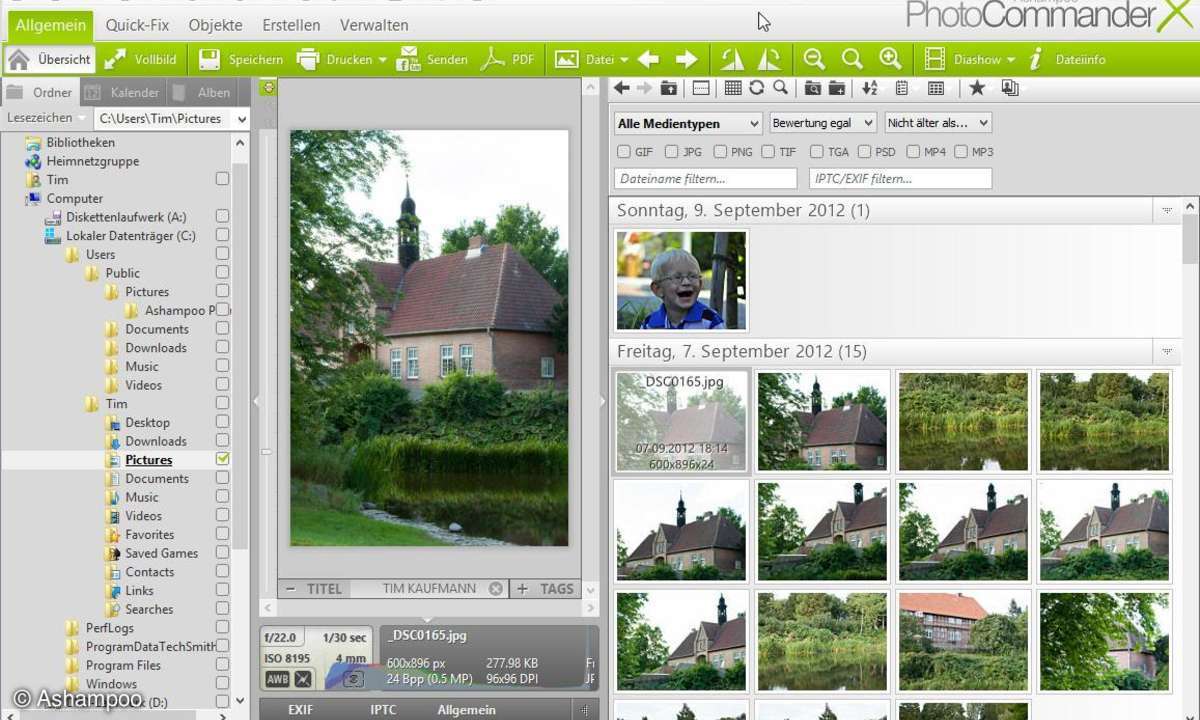Switch to the Alben panel tab

click(x=202, y=92)
